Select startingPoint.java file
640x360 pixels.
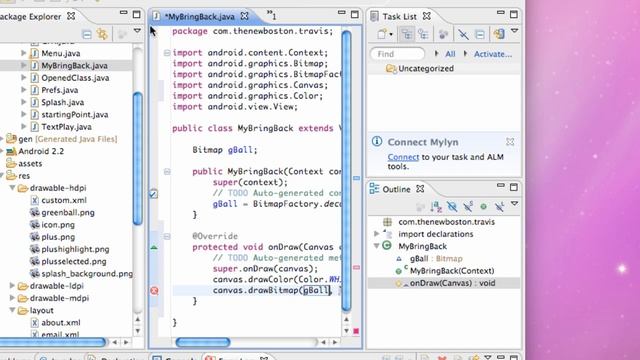(75, 115)
